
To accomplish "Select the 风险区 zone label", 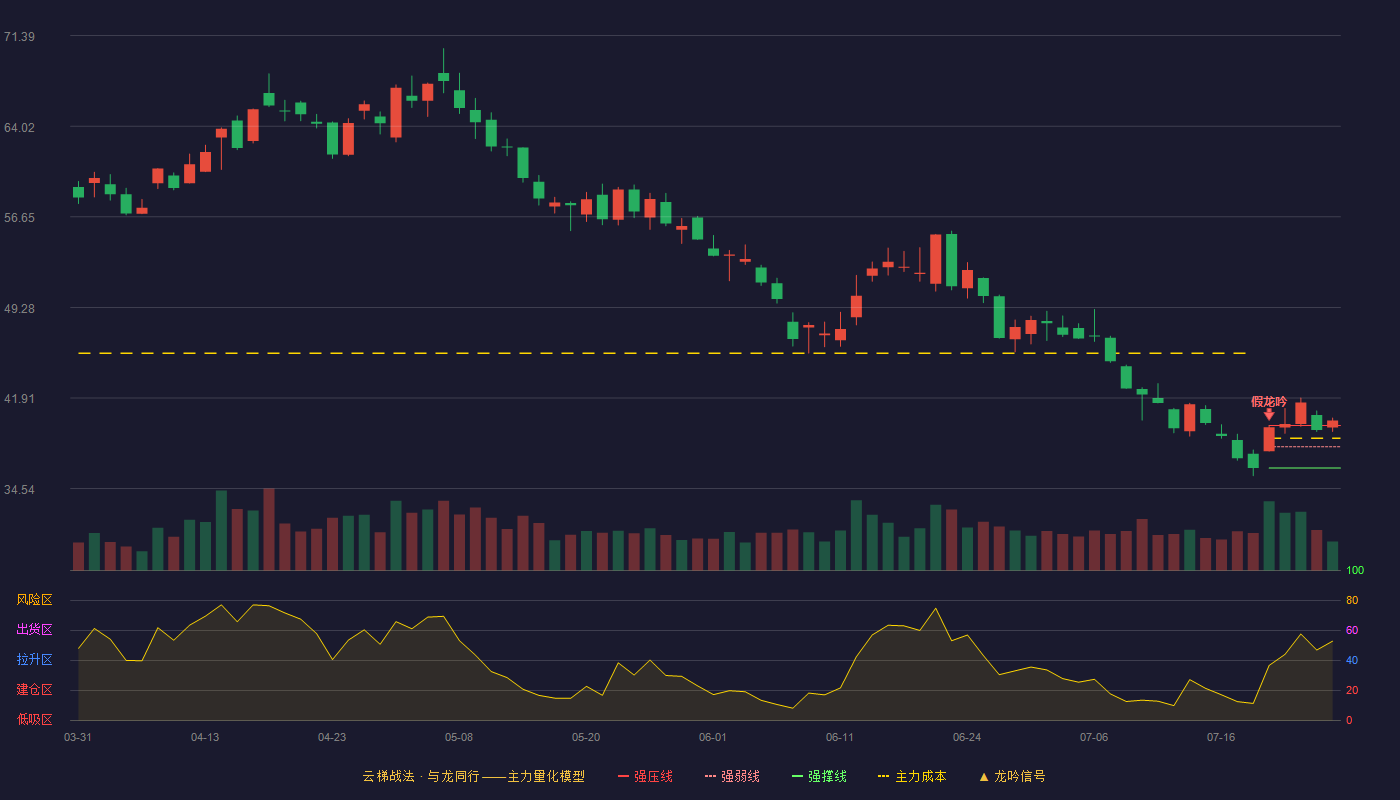I will pyautogui.click(x=34, y=600).
